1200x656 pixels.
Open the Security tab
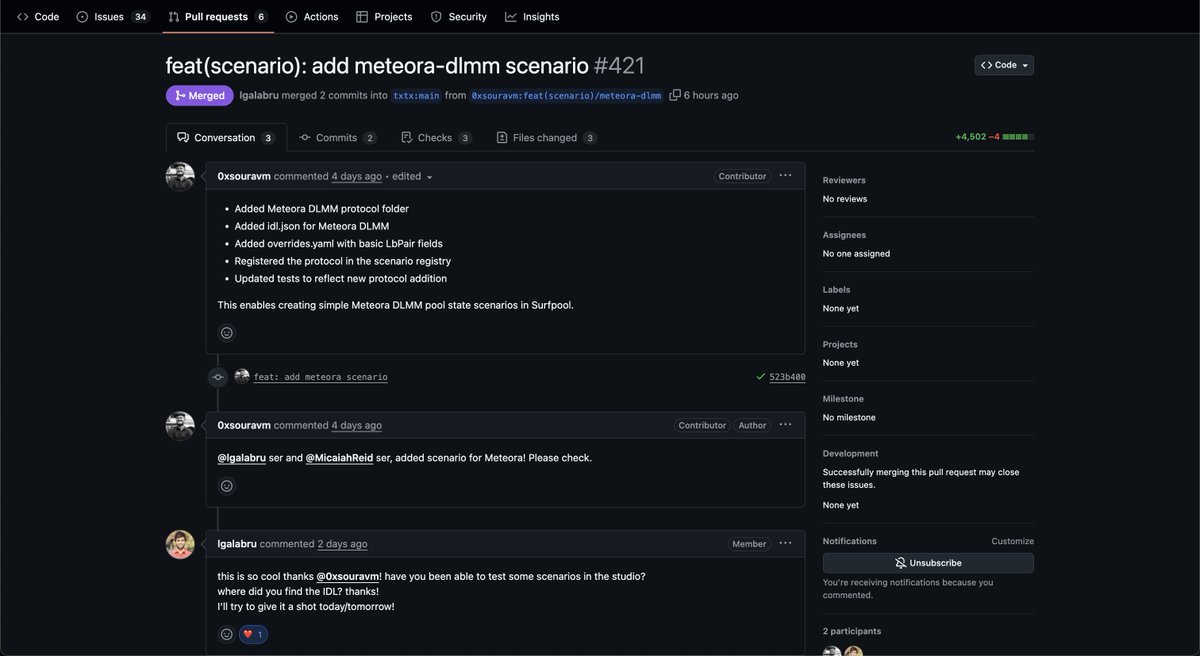tap(458, 16)
